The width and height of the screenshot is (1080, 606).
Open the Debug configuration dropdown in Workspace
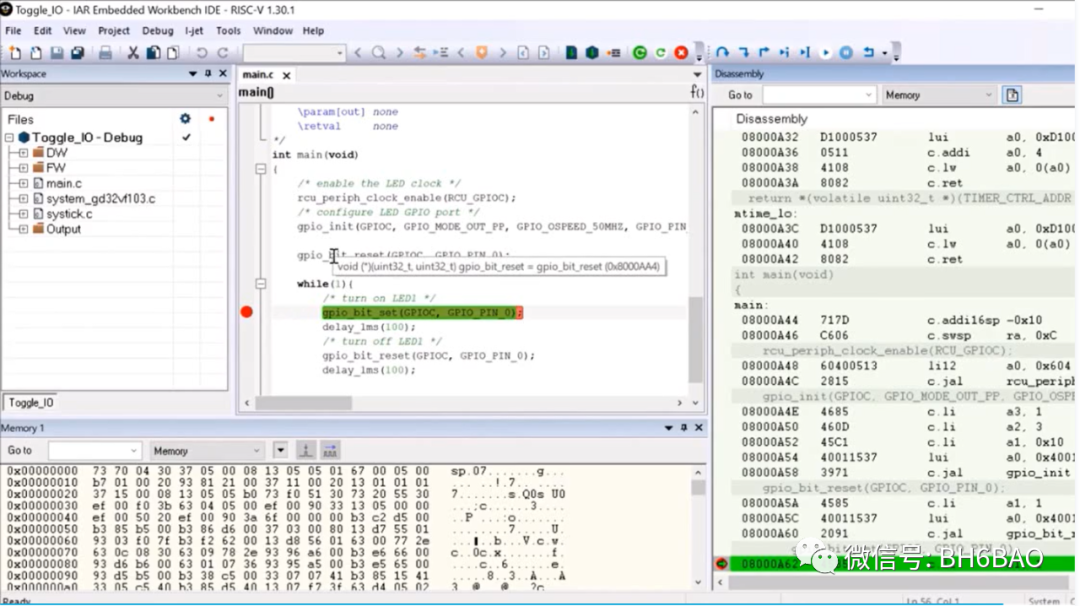tap(114, 96)
